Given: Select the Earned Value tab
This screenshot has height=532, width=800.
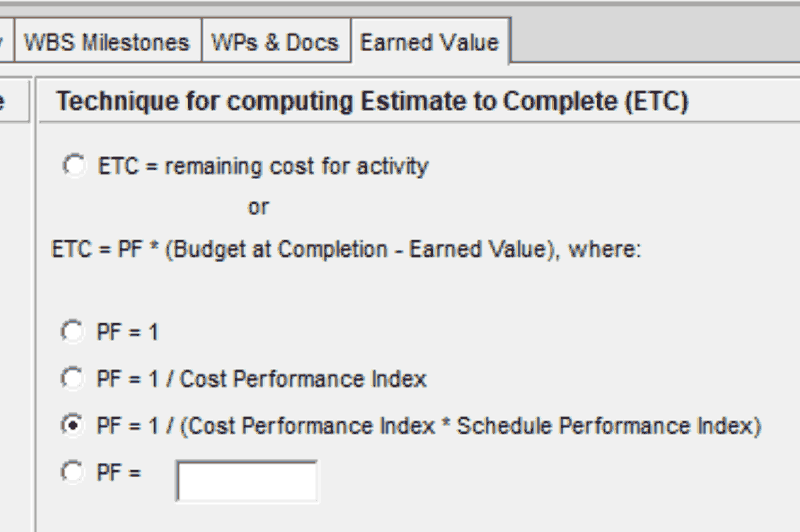Looking at the screenshot, I should pos(429,42).
